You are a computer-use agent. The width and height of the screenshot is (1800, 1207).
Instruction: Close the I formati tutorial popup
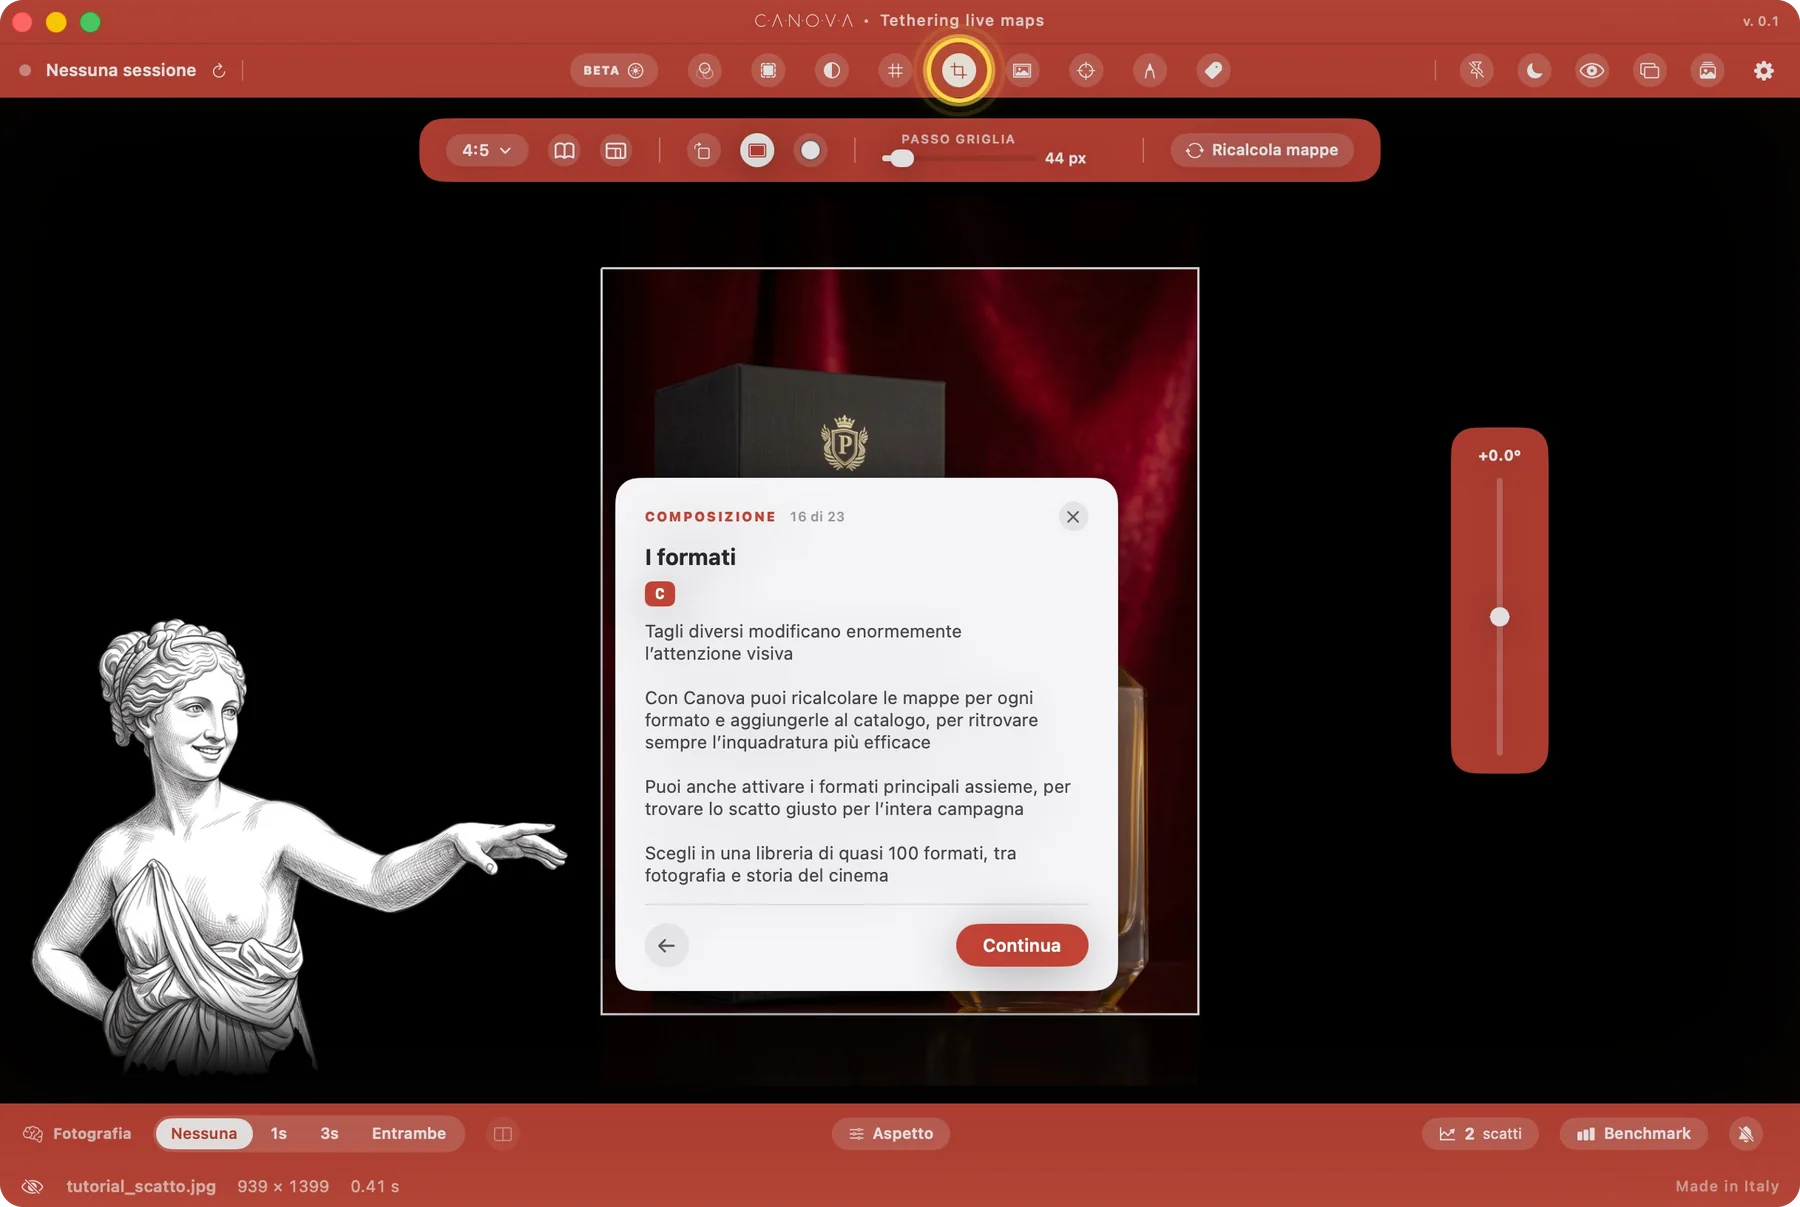[x=1073, y=516]
